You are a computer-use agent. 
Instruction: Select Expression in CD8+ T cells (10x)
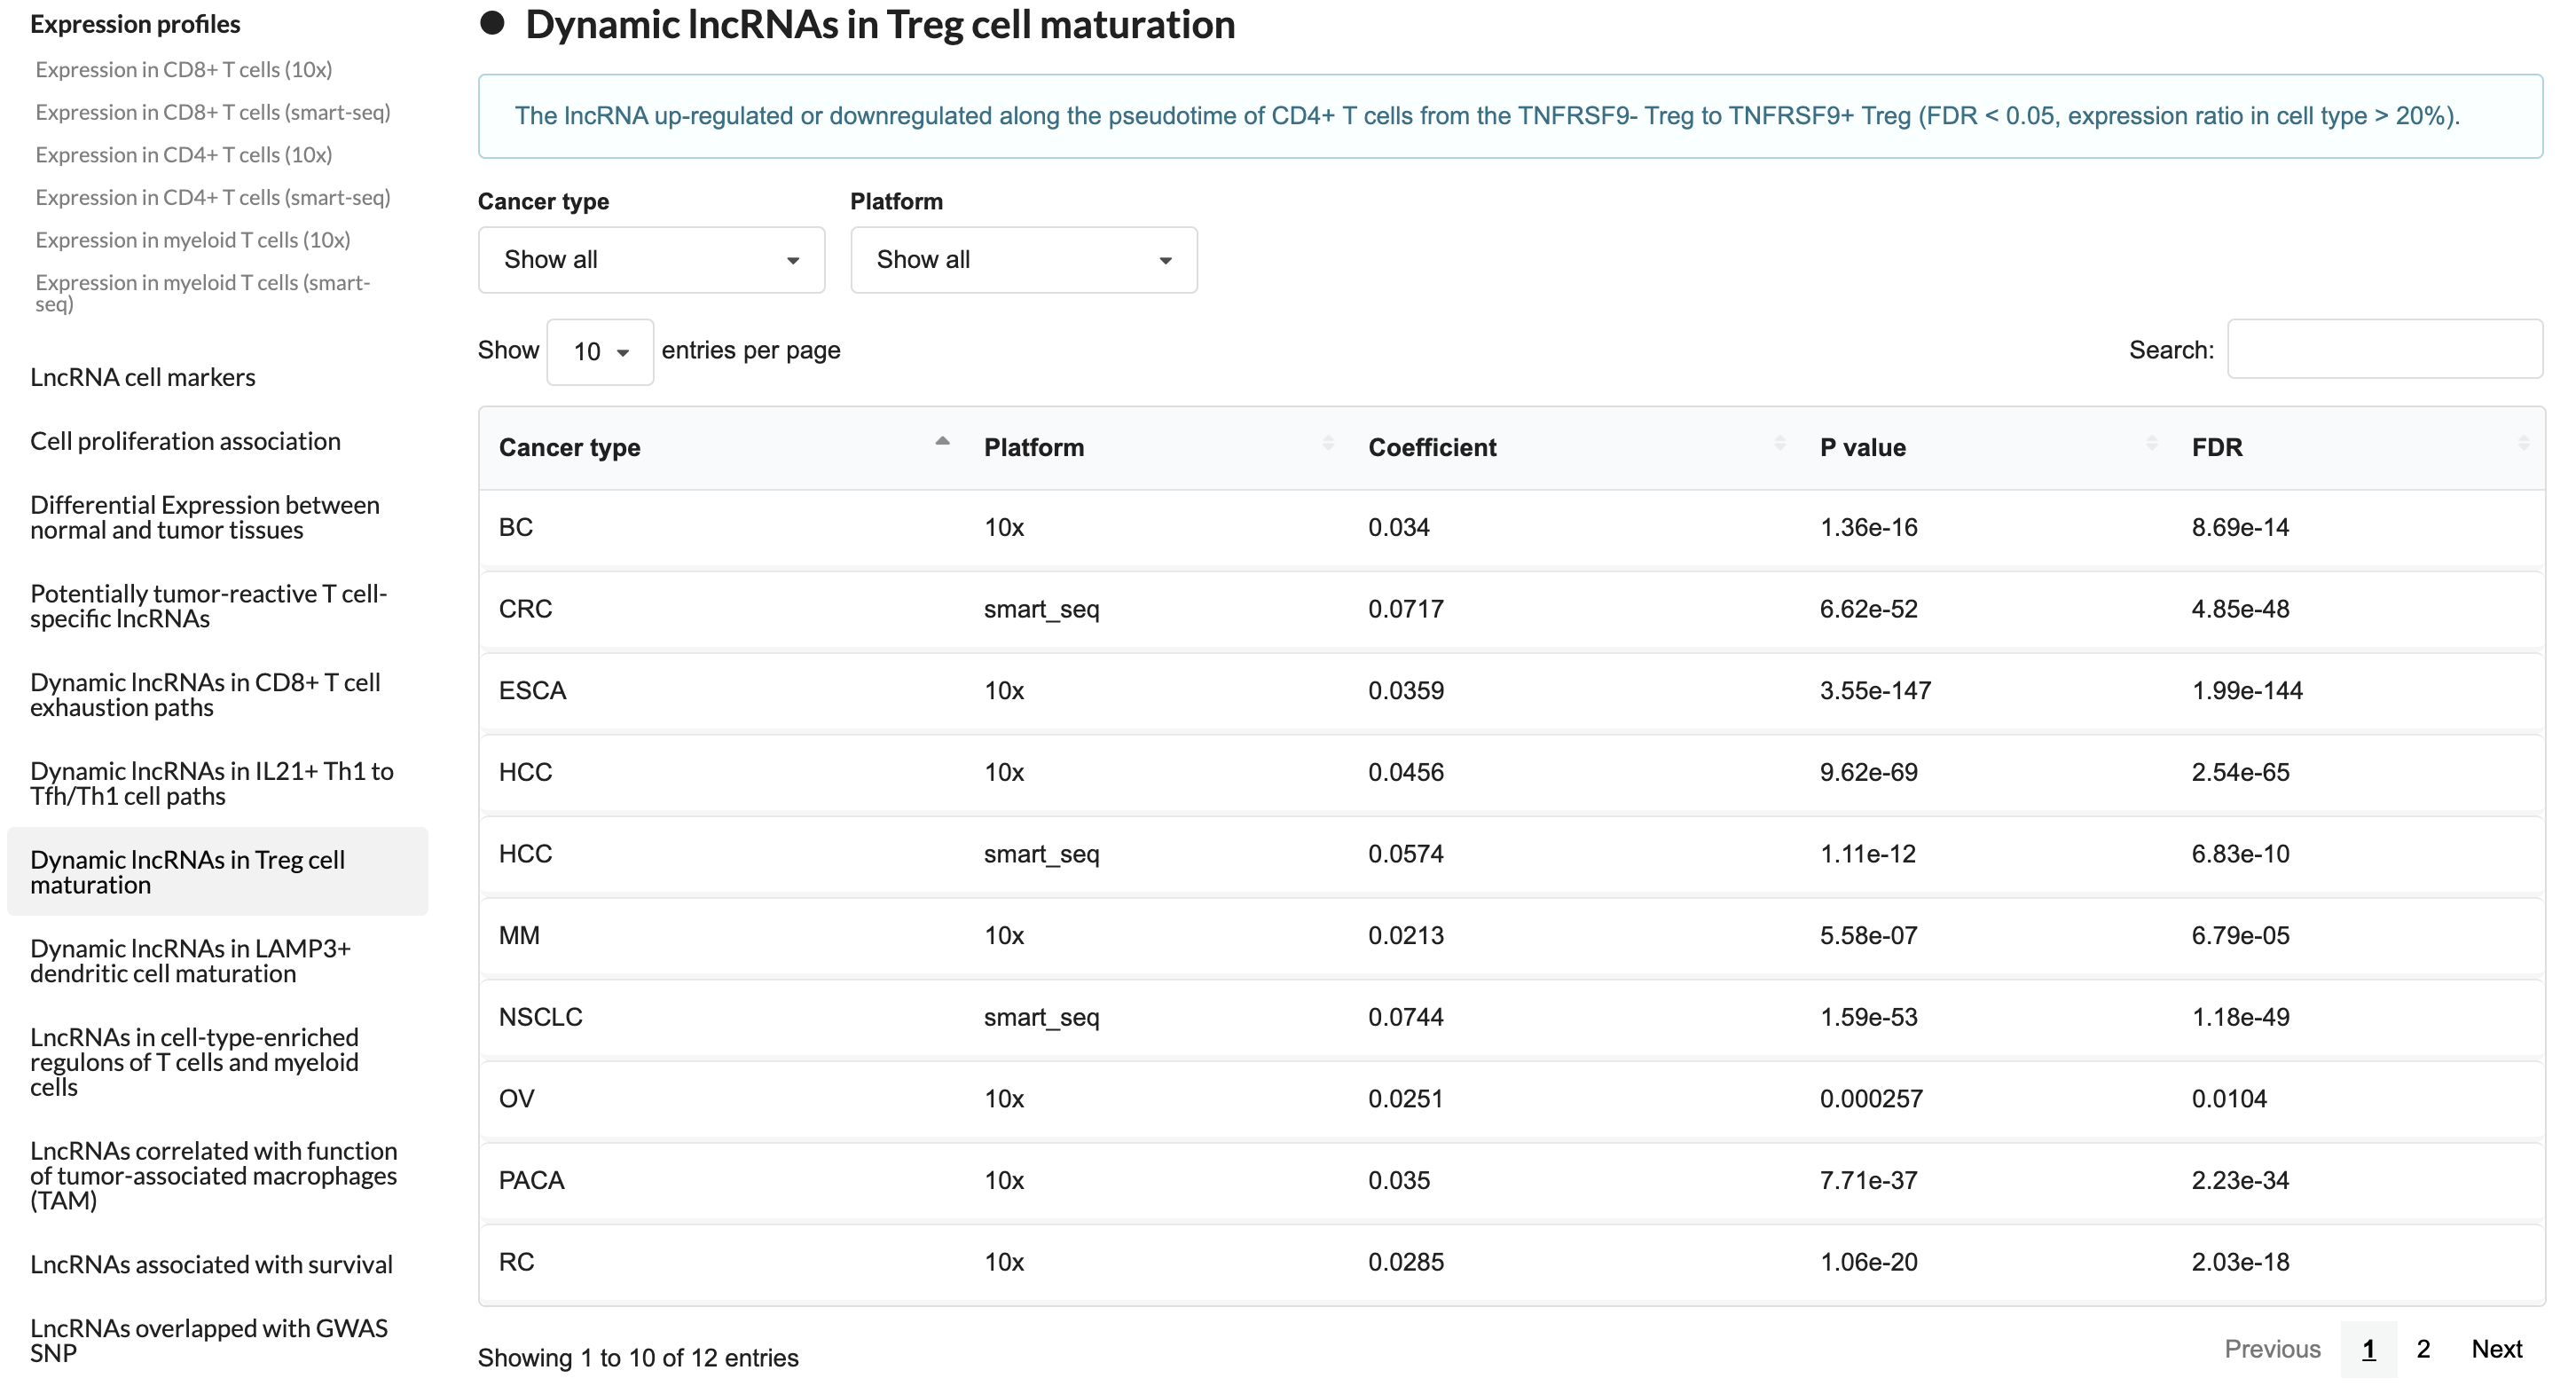184,70
